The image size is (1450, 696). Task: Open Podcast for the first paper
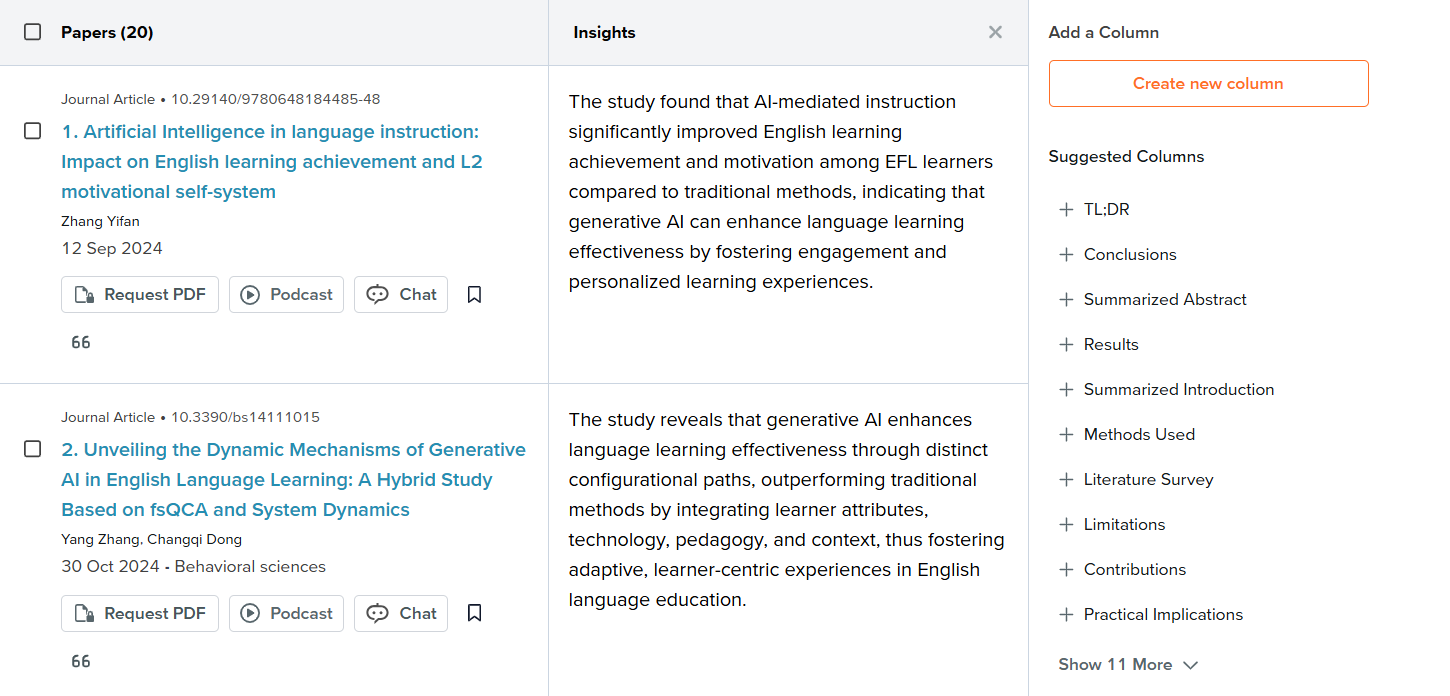pos(286,295)
